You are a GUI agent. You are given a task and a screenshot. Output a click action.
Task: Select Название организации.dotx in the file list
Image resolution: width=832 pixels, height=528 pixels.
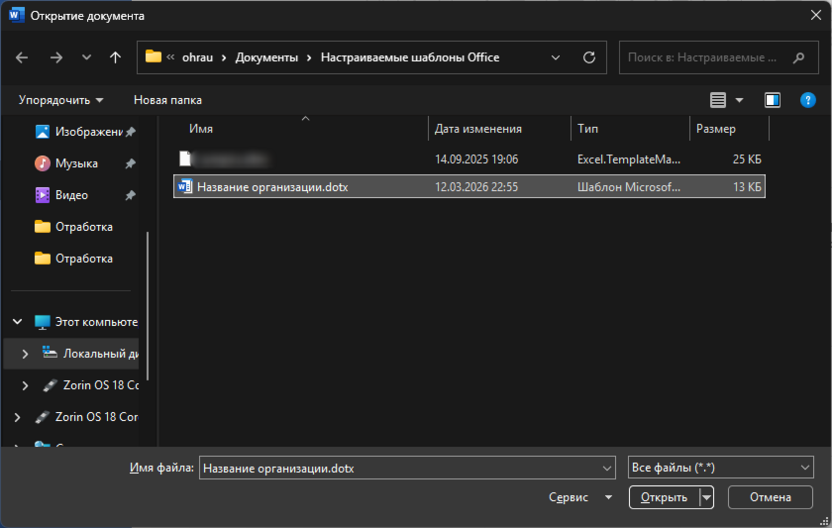point(470,186)
